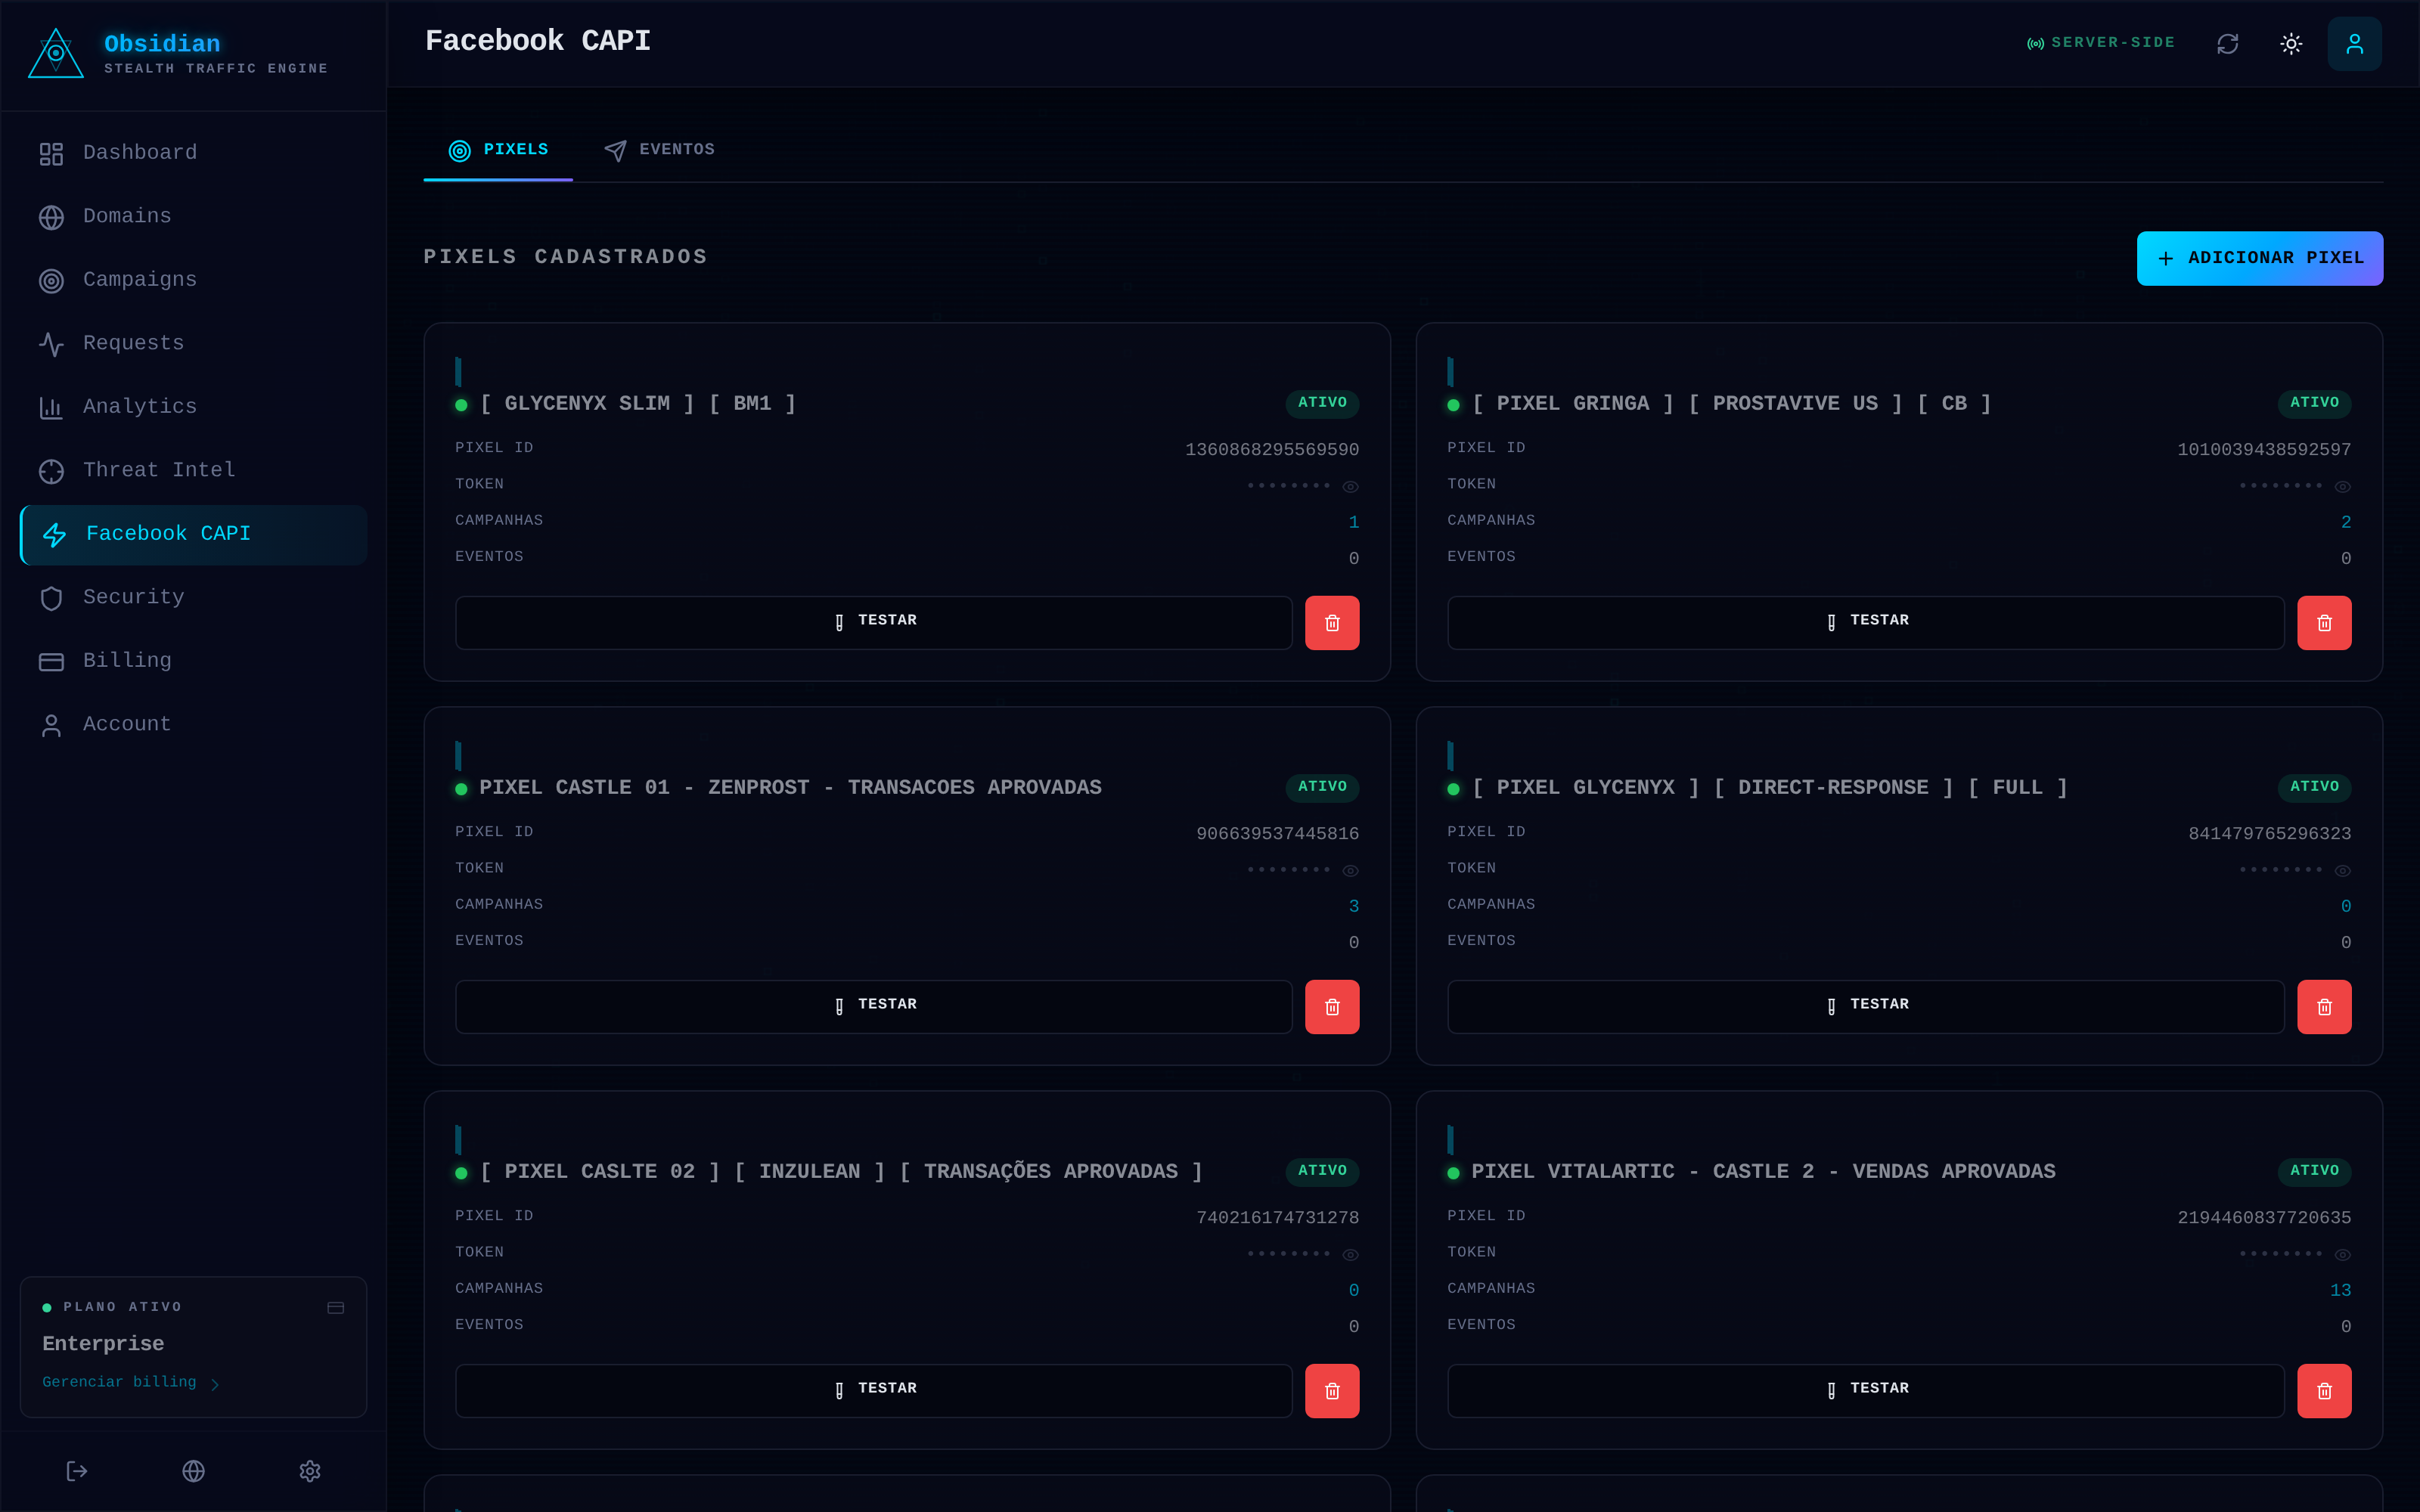Open Account settings page
Image resolution: width=2420 pixels, height=1512 pixels.
point(193,724)
